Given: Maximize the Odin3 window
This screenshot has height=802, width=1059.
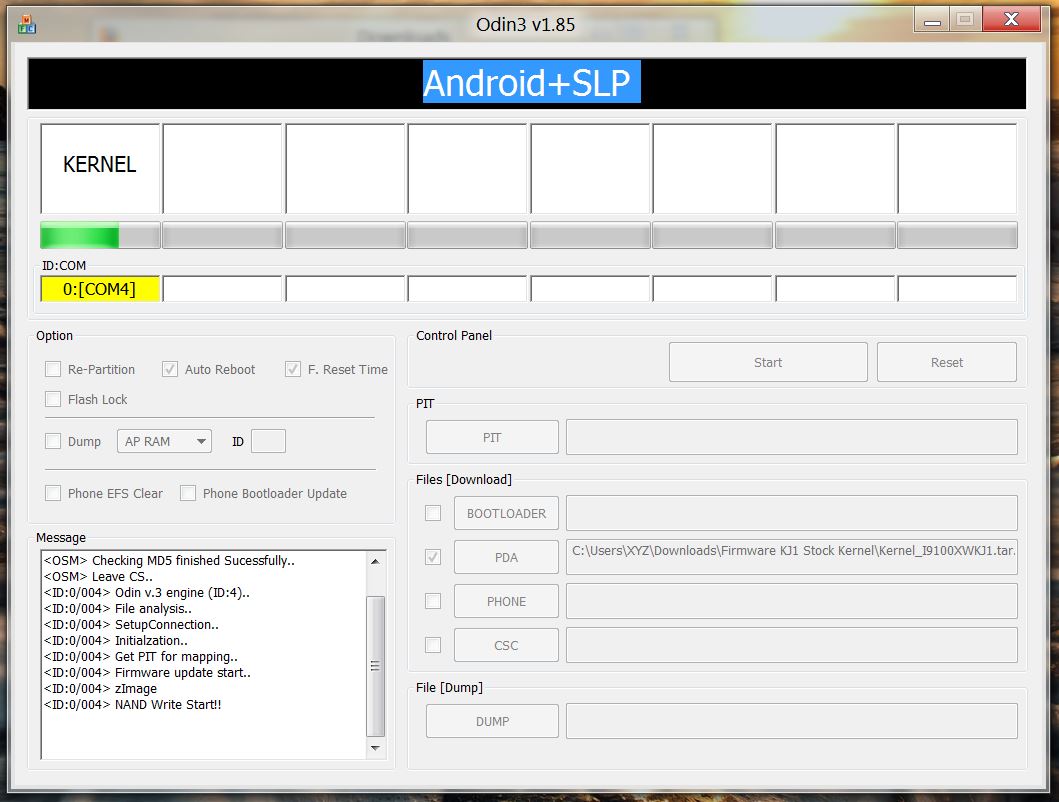Looking at the screenshot, I should point(966,20).
